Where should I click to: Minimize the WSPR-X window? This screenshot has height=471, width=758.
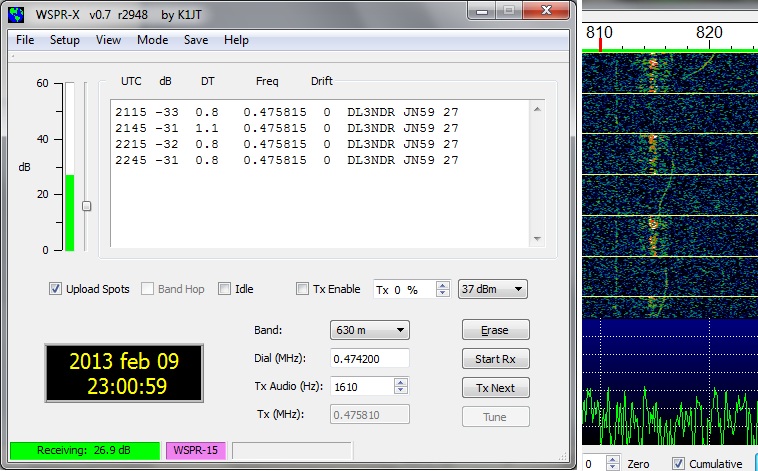click(481, 11)
